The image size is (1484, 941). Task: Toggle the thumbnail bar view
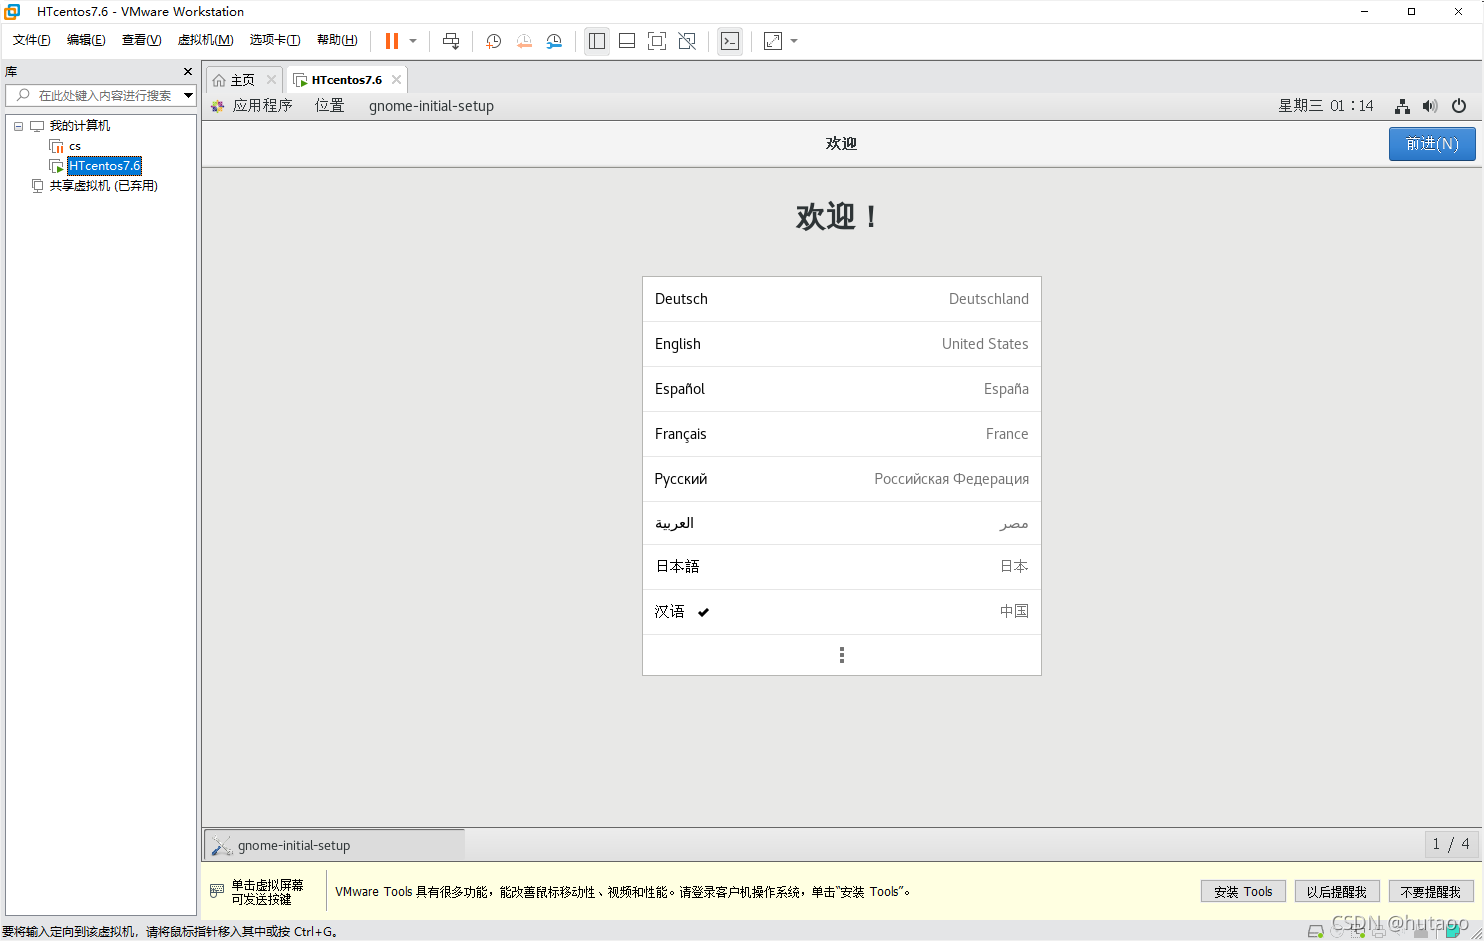627,41
